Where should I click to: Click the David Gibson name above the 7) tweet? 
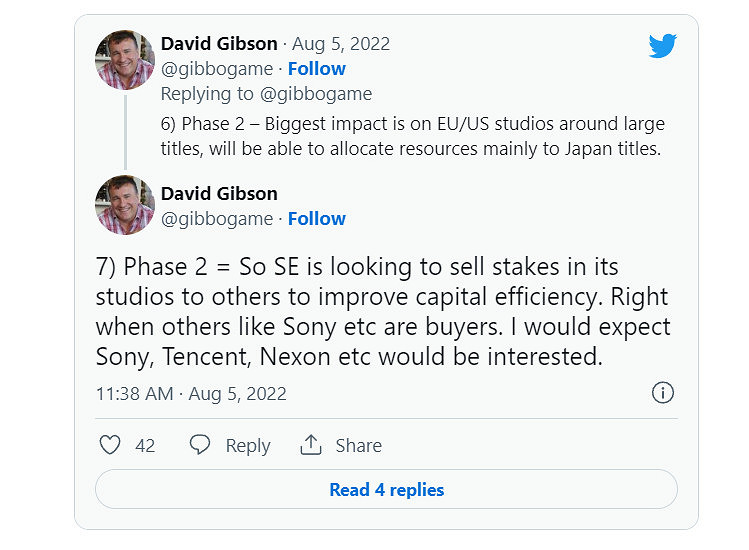tap(219, 194)
